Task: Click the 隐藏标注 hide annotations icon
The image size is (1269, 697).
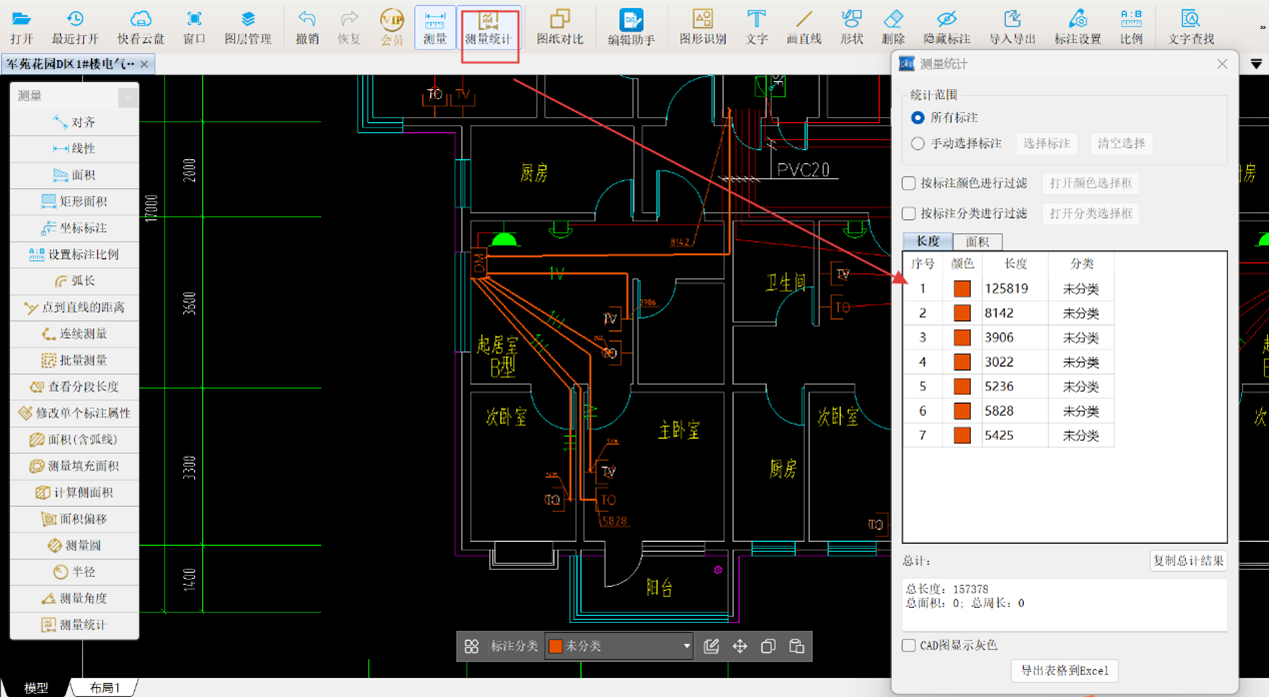Action: 946,27
